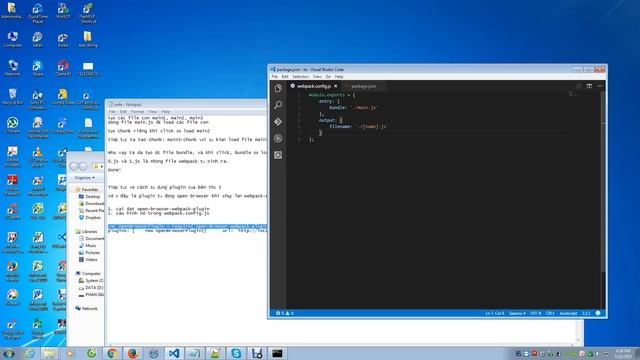Open the File menu in VS Code
The height and width of the screenshot is (360, 640).
pyautogui.click(x=275, y=77)
